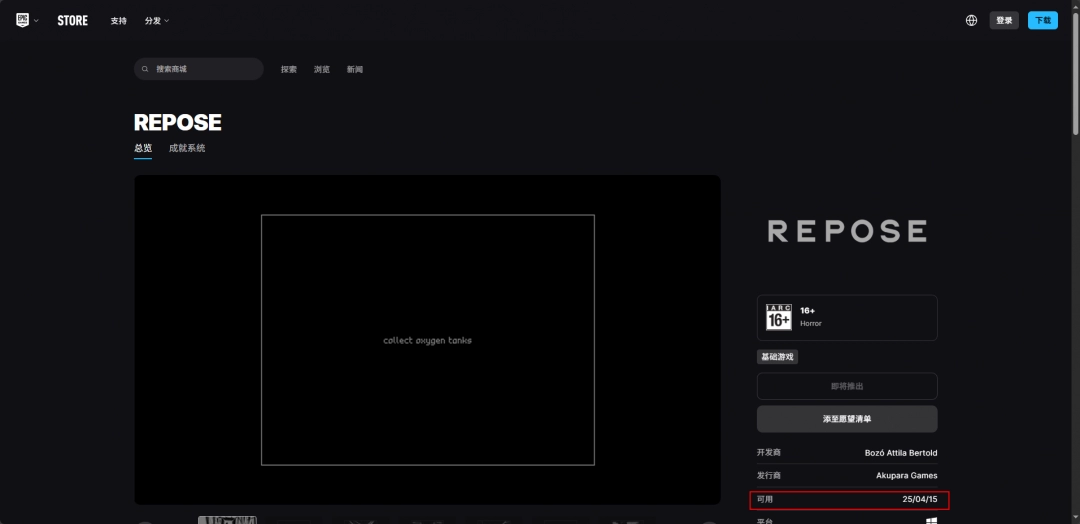This screenshot has height=524, width=1080.
Task: Click the 即将推出 button
Action: [x=847, y=386]
